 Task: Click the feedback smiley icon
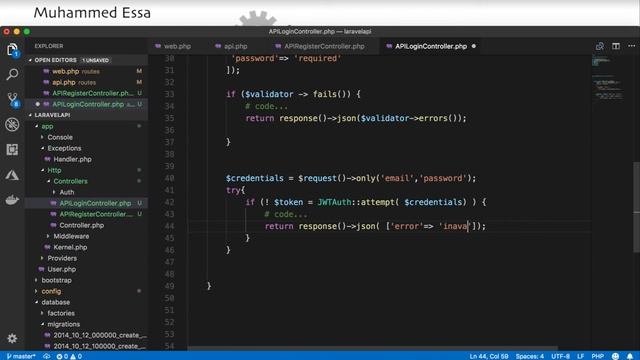(x=616, y=356)
